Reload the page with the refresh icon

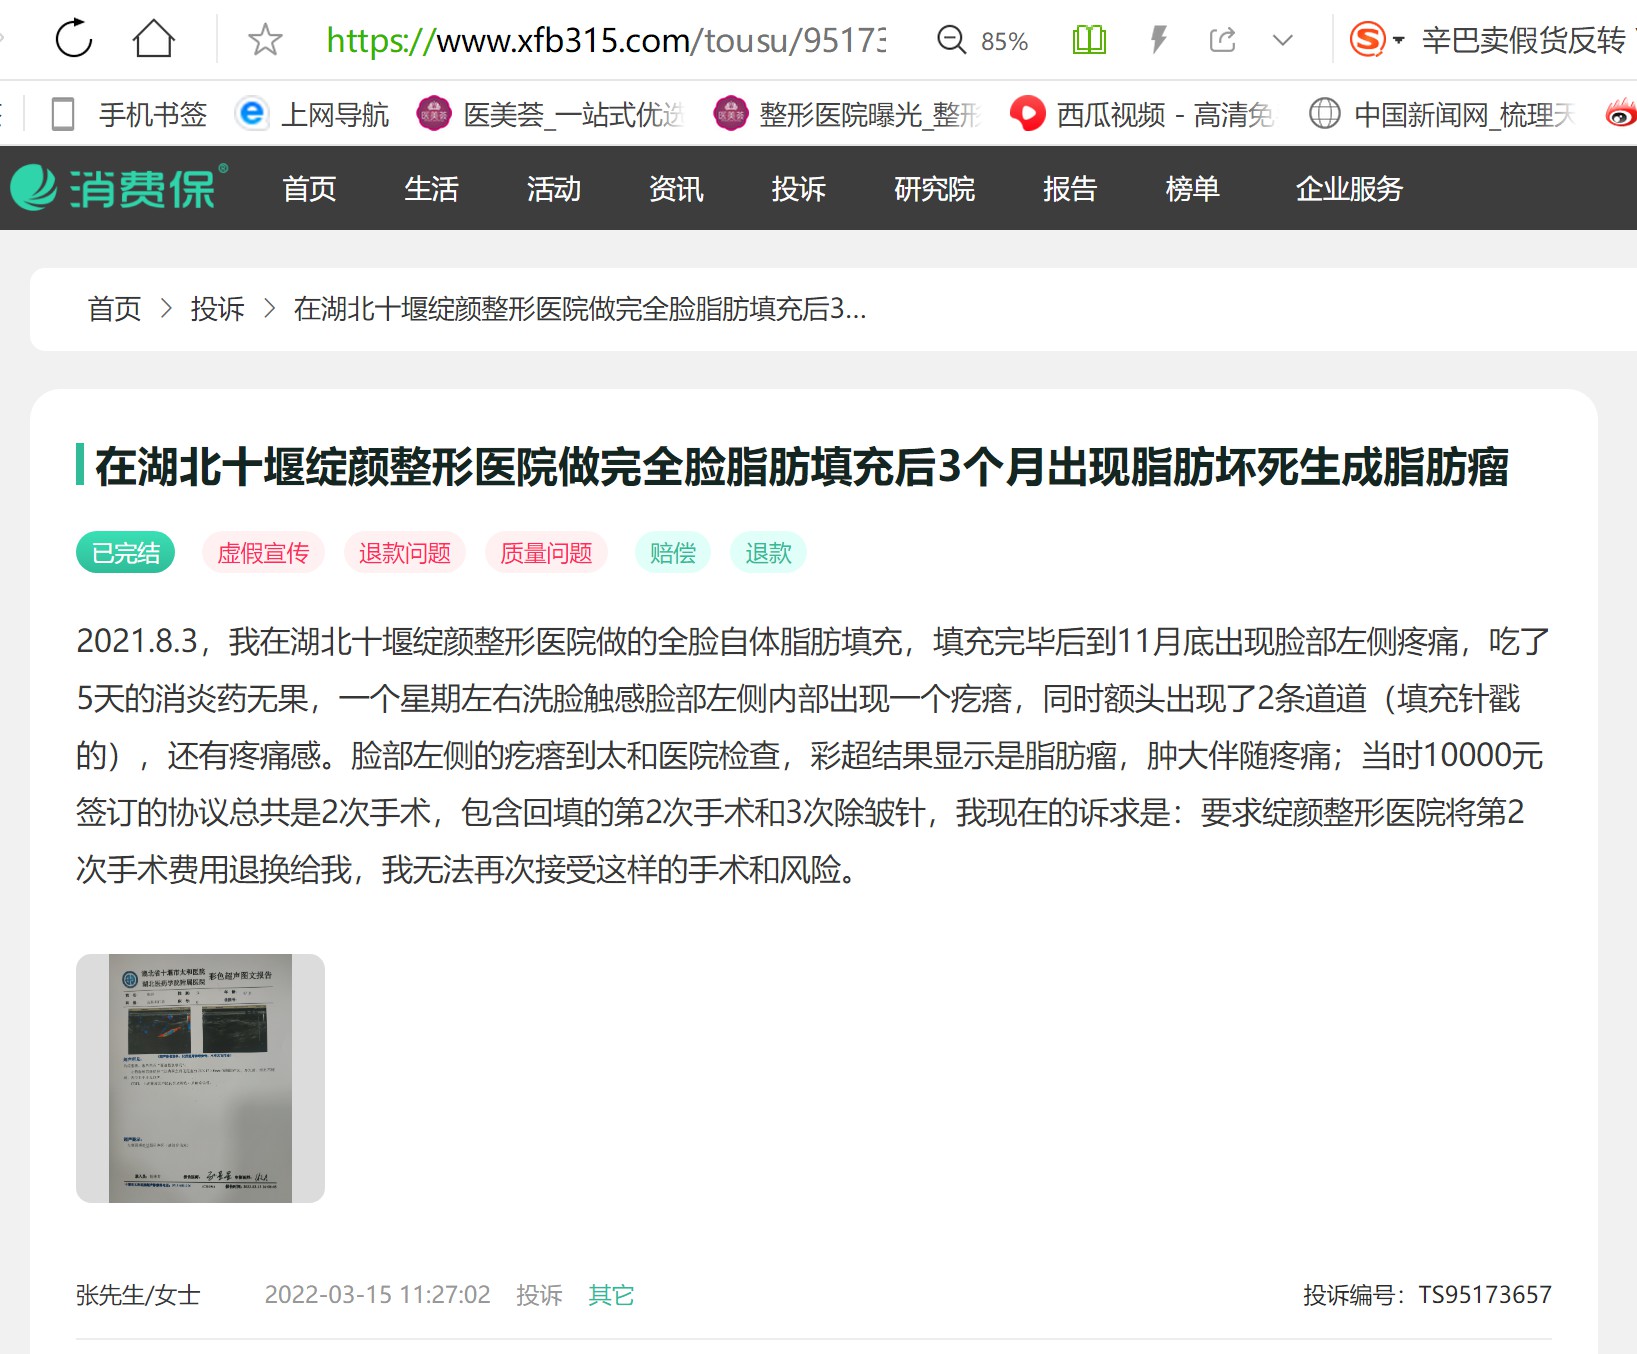click(74, 40)
